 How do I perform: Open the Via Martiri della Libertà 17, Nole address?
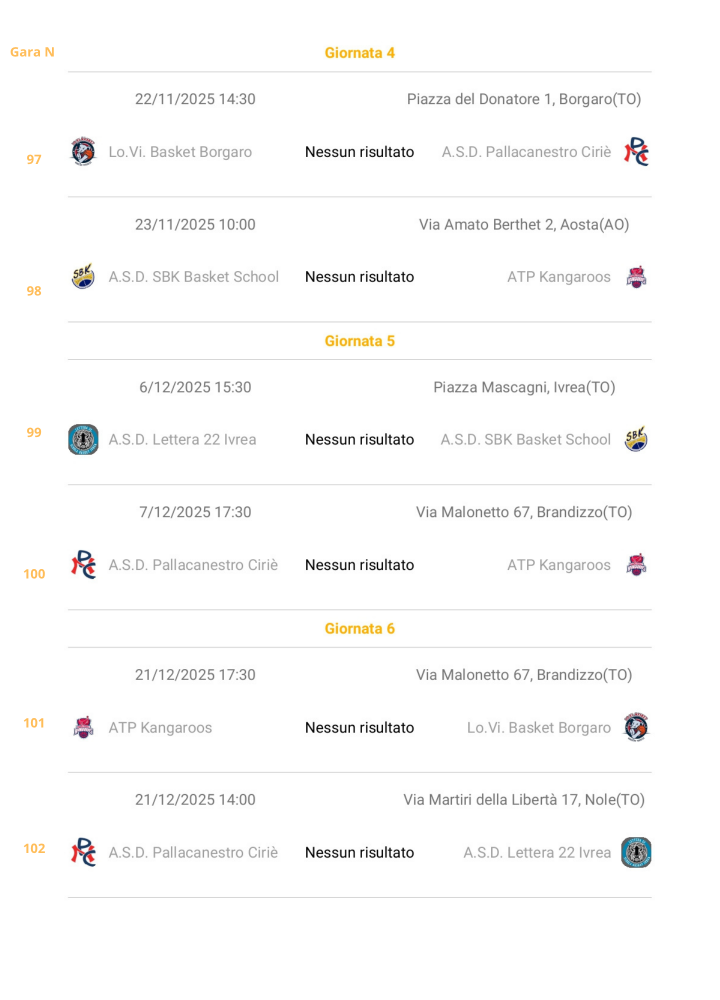(524, 800)
